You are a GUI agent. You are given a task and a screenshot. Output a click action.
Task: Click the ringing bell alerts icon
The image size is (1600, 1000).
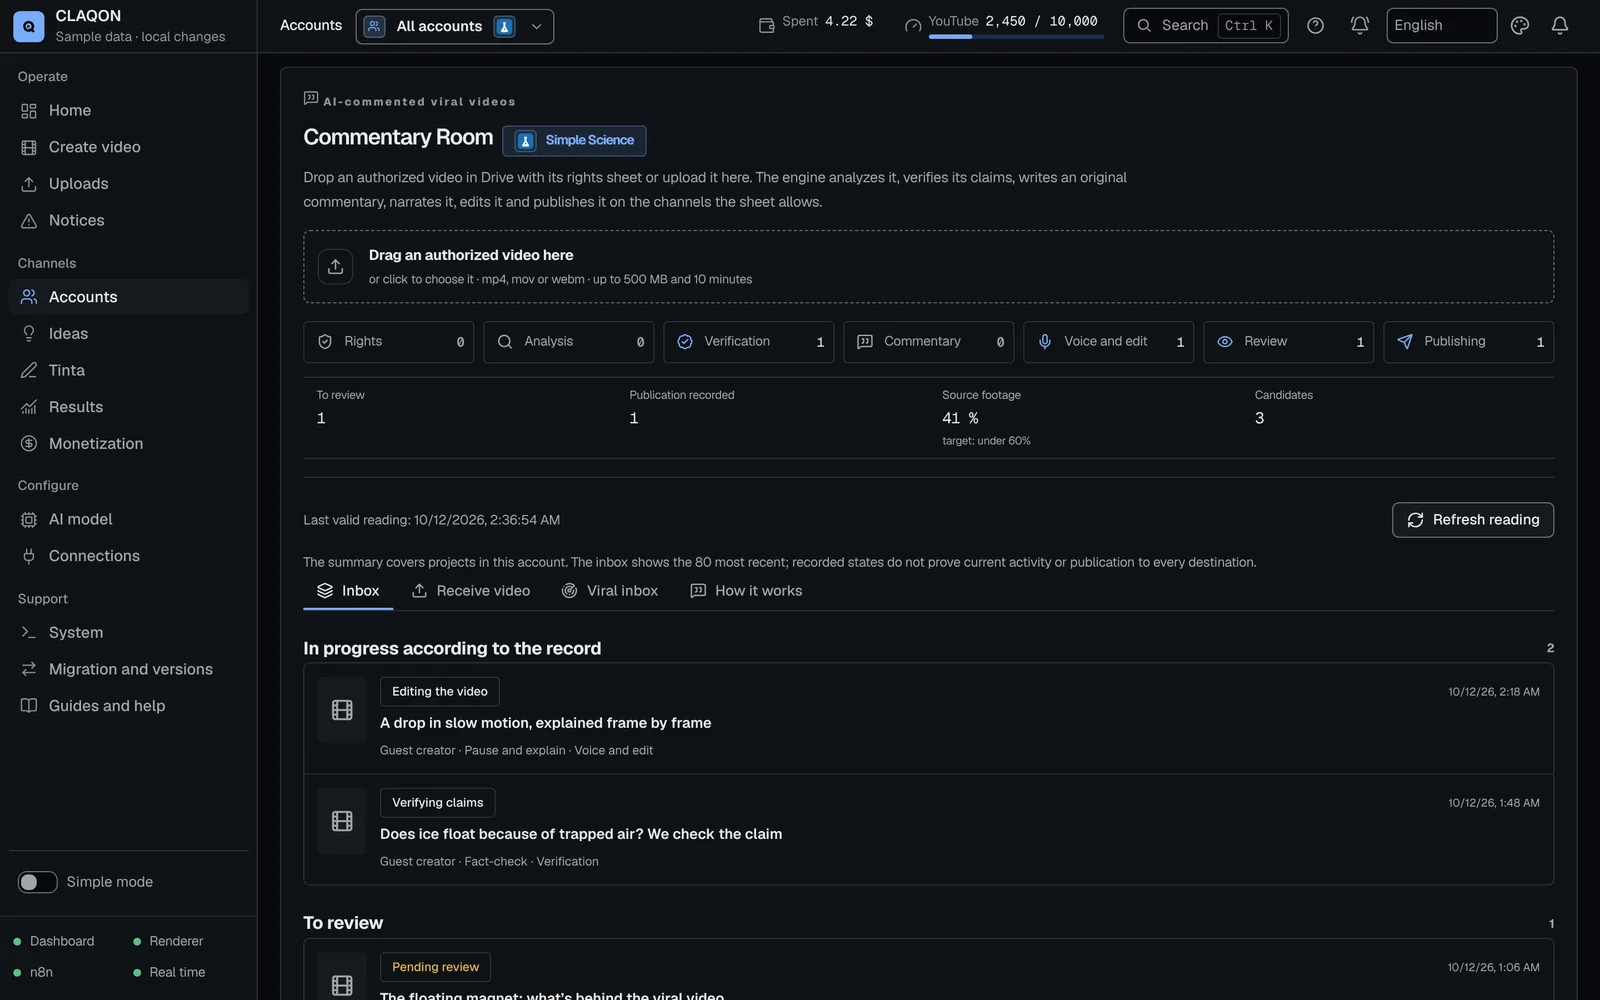click(1360, 26)
